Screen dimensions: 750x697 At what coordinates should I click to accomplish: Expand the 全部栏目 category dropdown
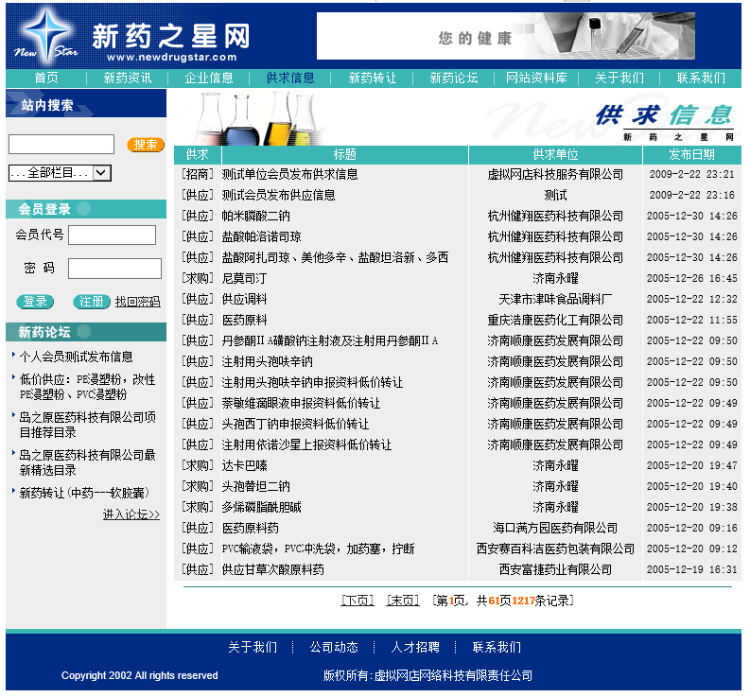click(60, 173)
